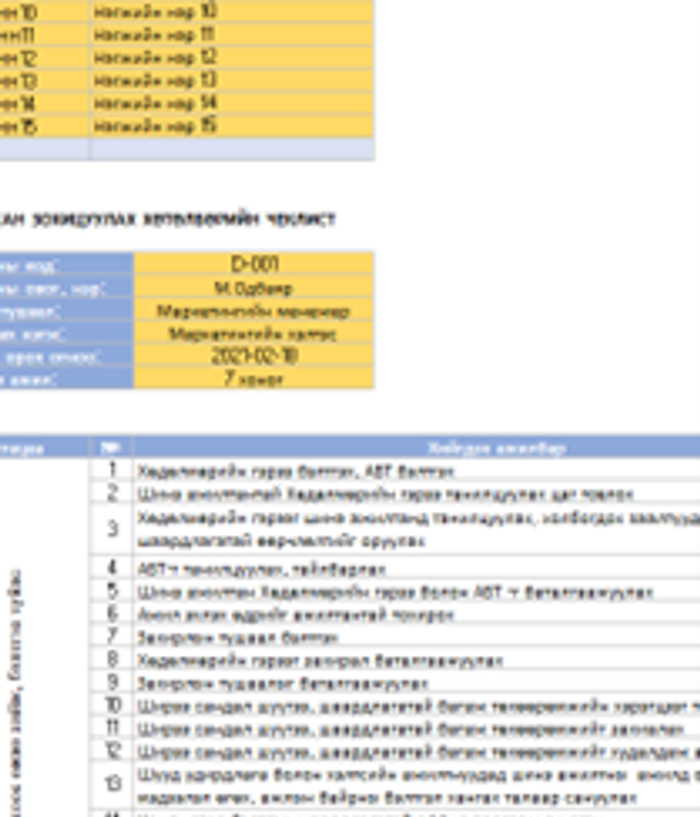Select the Маркетингийн хэлтэс department cell
The height and width of the screenshot is (817, 700).
(254, 334)
